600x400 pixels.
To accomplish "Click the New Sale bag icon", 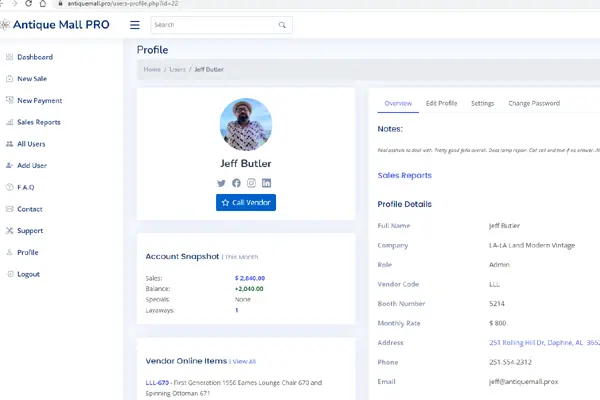I will tap(10, 78).
